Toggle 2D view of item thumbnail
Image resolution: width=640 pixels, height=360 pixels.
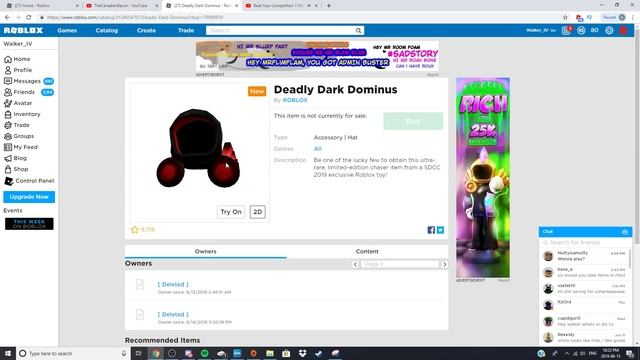258,212
